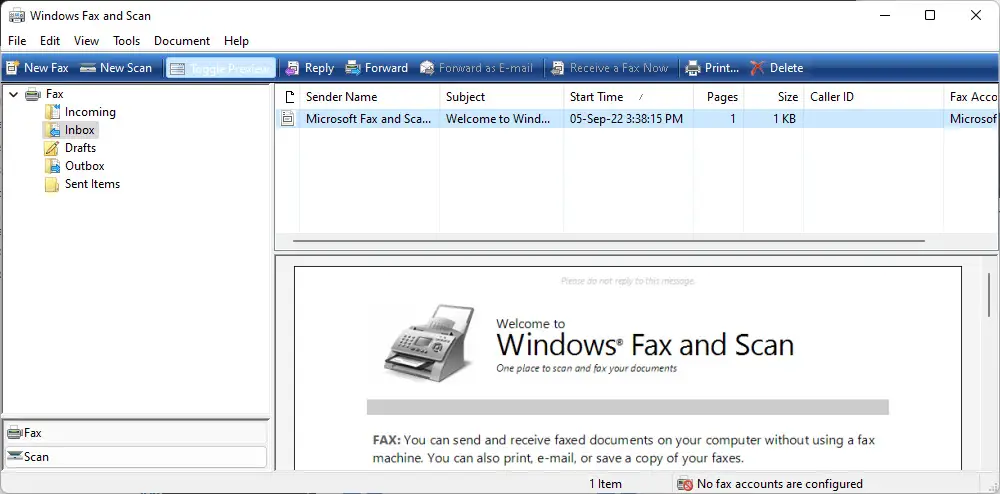Forward the selected fax
Viewport: 1000px width, 494px height.
[376, 68]
